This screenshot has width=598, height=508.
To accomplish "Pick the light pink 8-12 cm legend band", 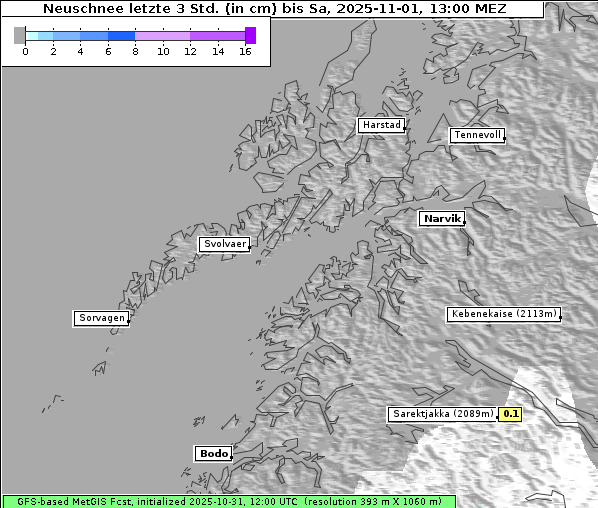I will tap(162, 36).
